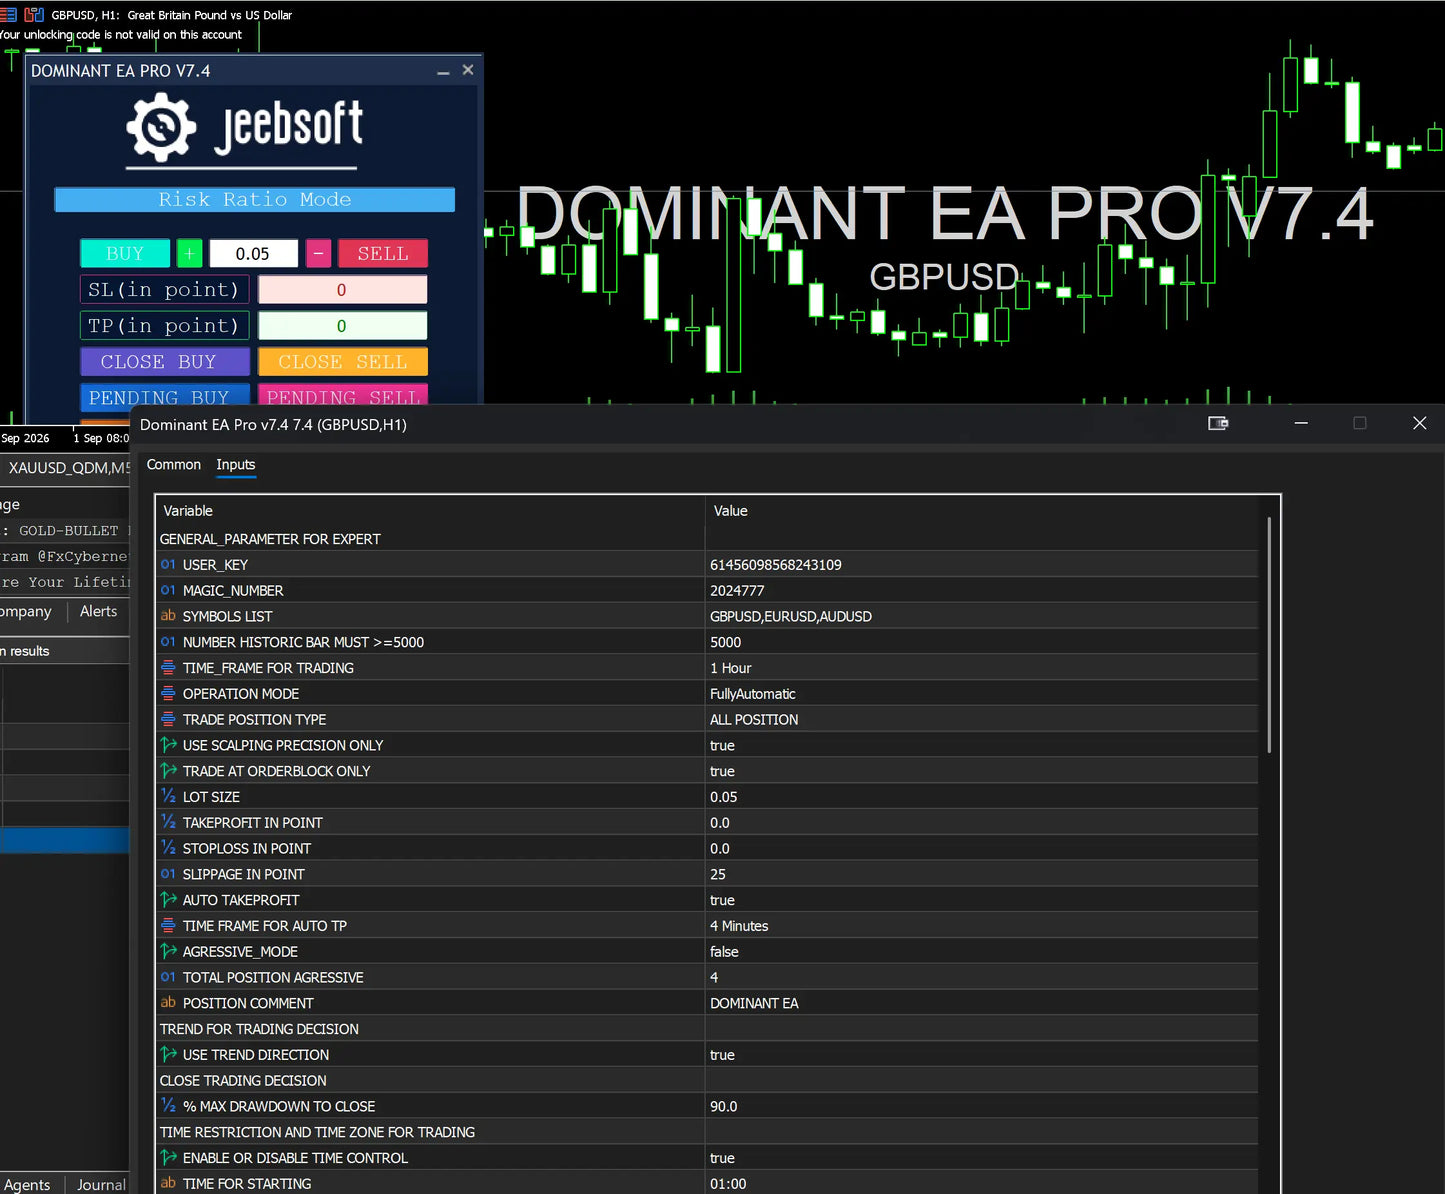
Task: Click the USE SCALPING PRECISION ONLY boolean icon
Action: tap(168, 745)
